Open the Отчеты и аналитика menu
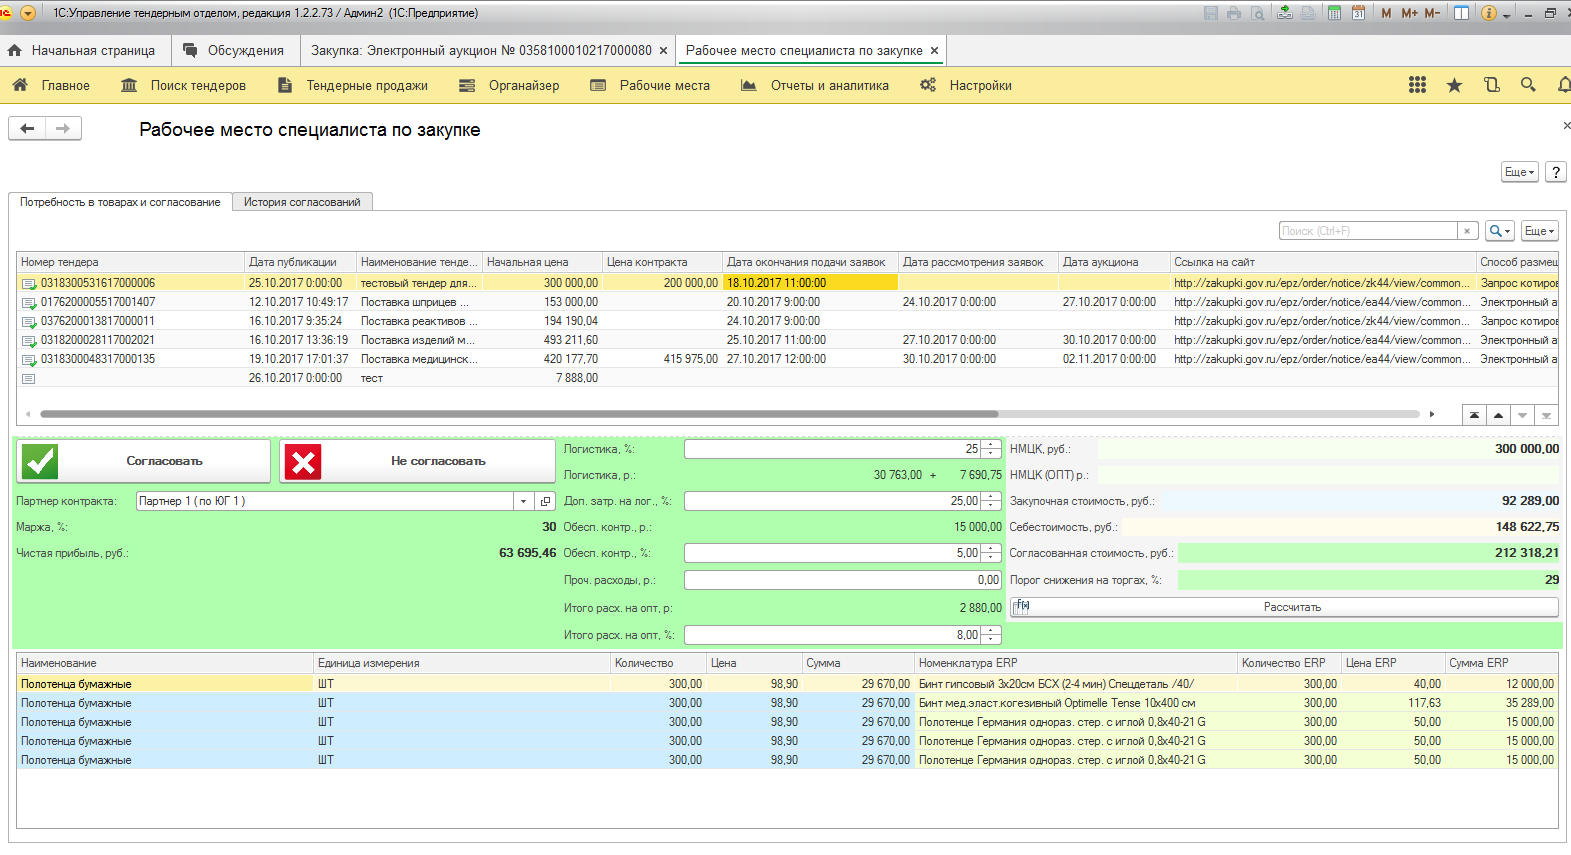 point(828,85)
